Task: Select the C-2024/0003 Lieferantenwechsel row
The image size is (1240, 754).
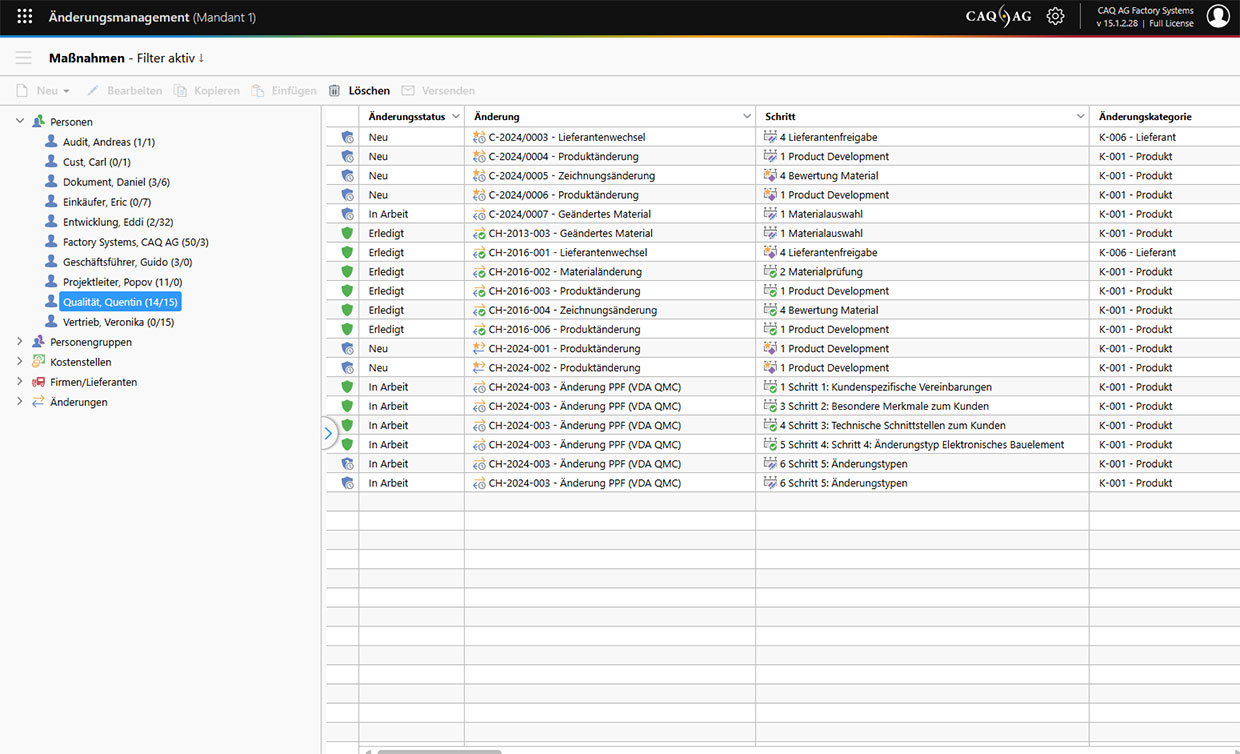Action: (566, 137)
